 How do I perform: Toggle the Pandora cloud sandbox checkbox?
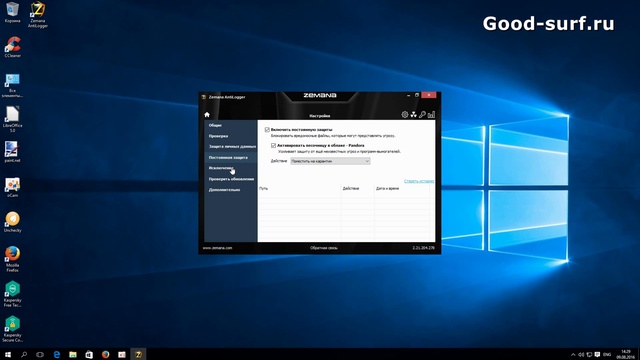(273, 145)
